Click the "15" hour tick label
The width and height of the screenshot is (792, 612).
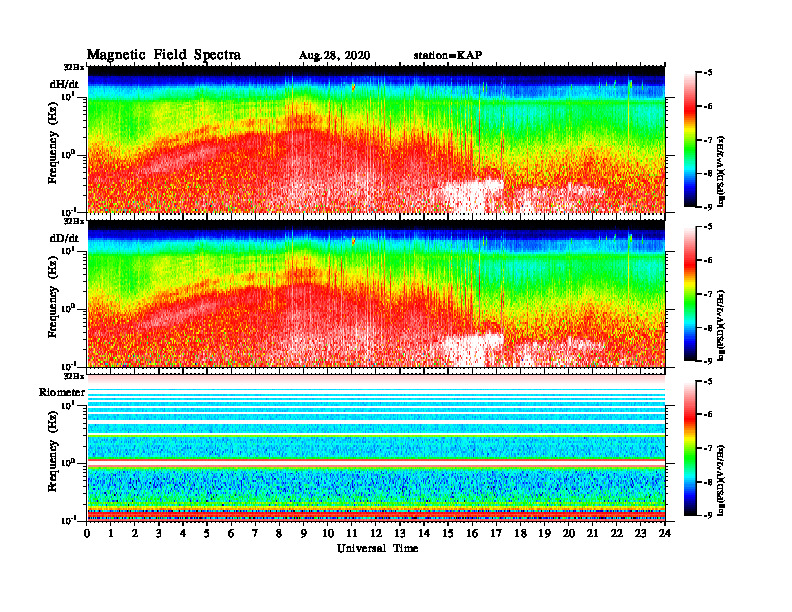coord(448,533)
